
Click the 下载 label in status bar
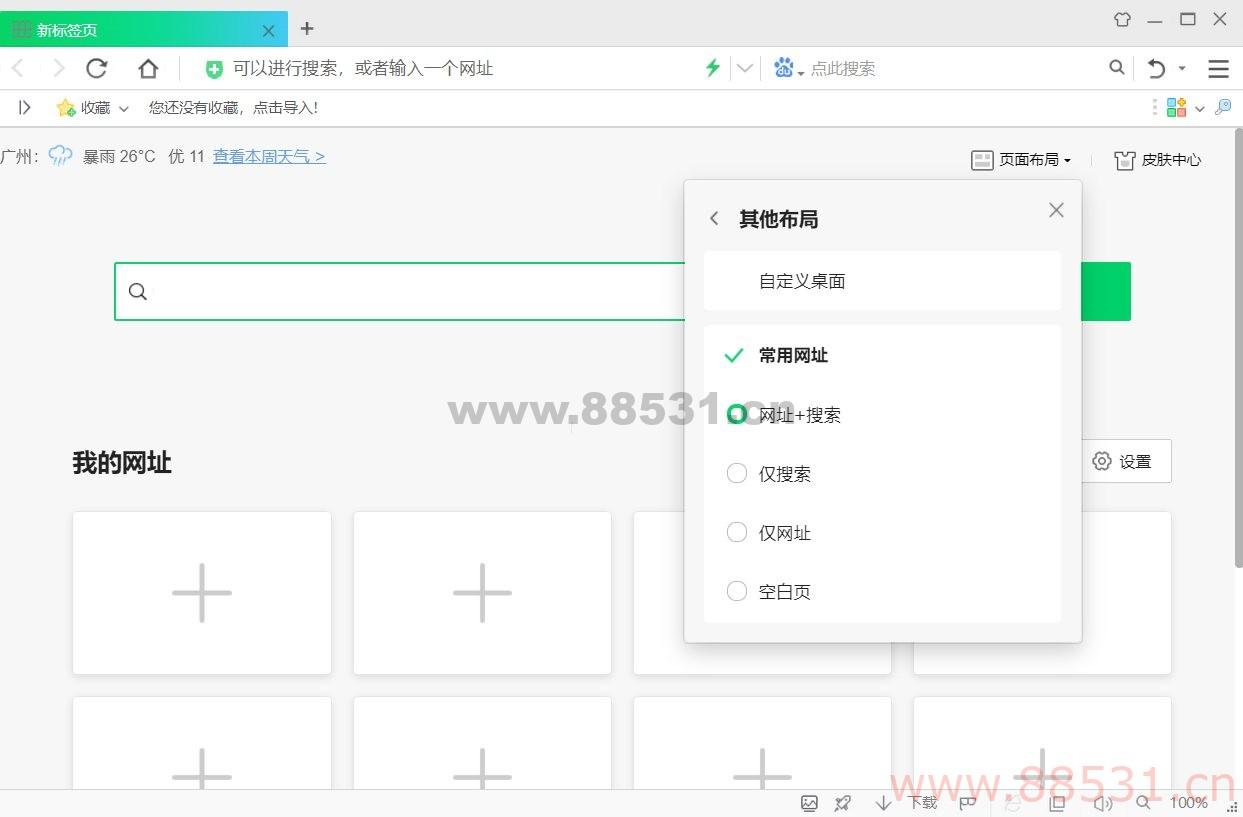pyautogui.click(x=923, y=803)
